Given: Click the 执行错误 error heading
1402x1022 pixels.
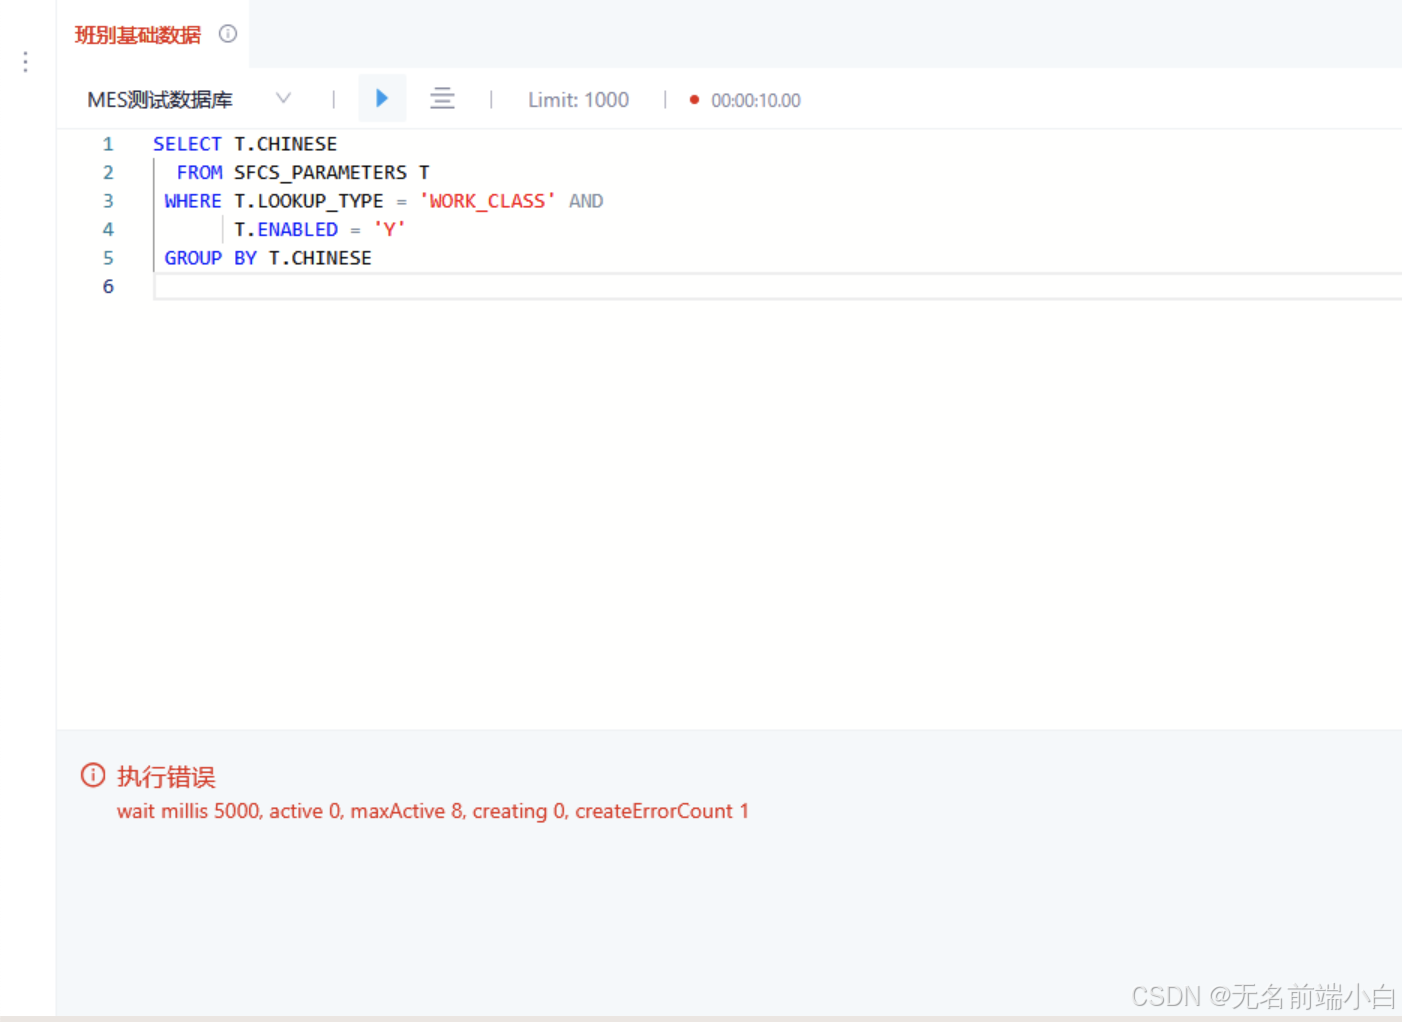Looking at the screenshot, I should (166, 777).
